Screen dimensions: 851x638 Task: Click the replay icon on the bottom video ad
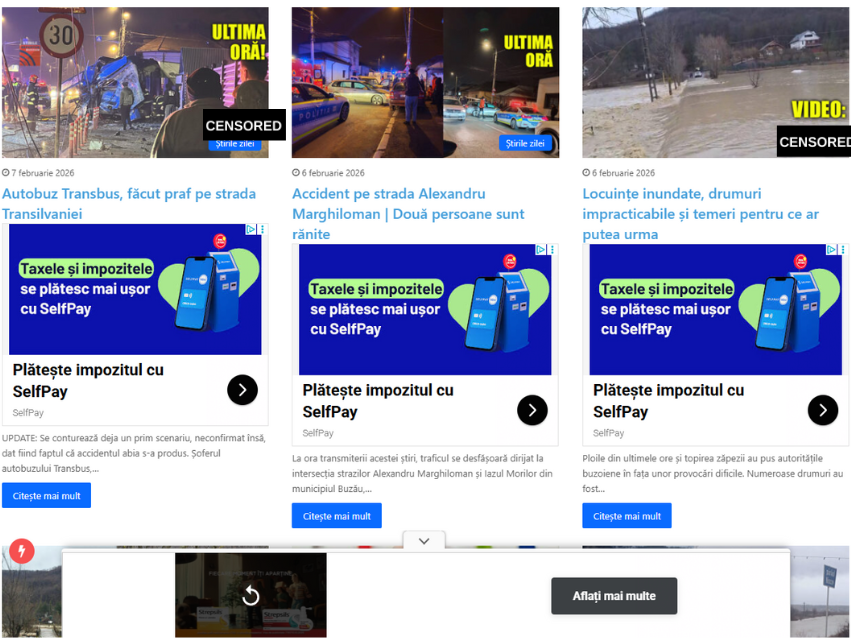pos(251,596)
